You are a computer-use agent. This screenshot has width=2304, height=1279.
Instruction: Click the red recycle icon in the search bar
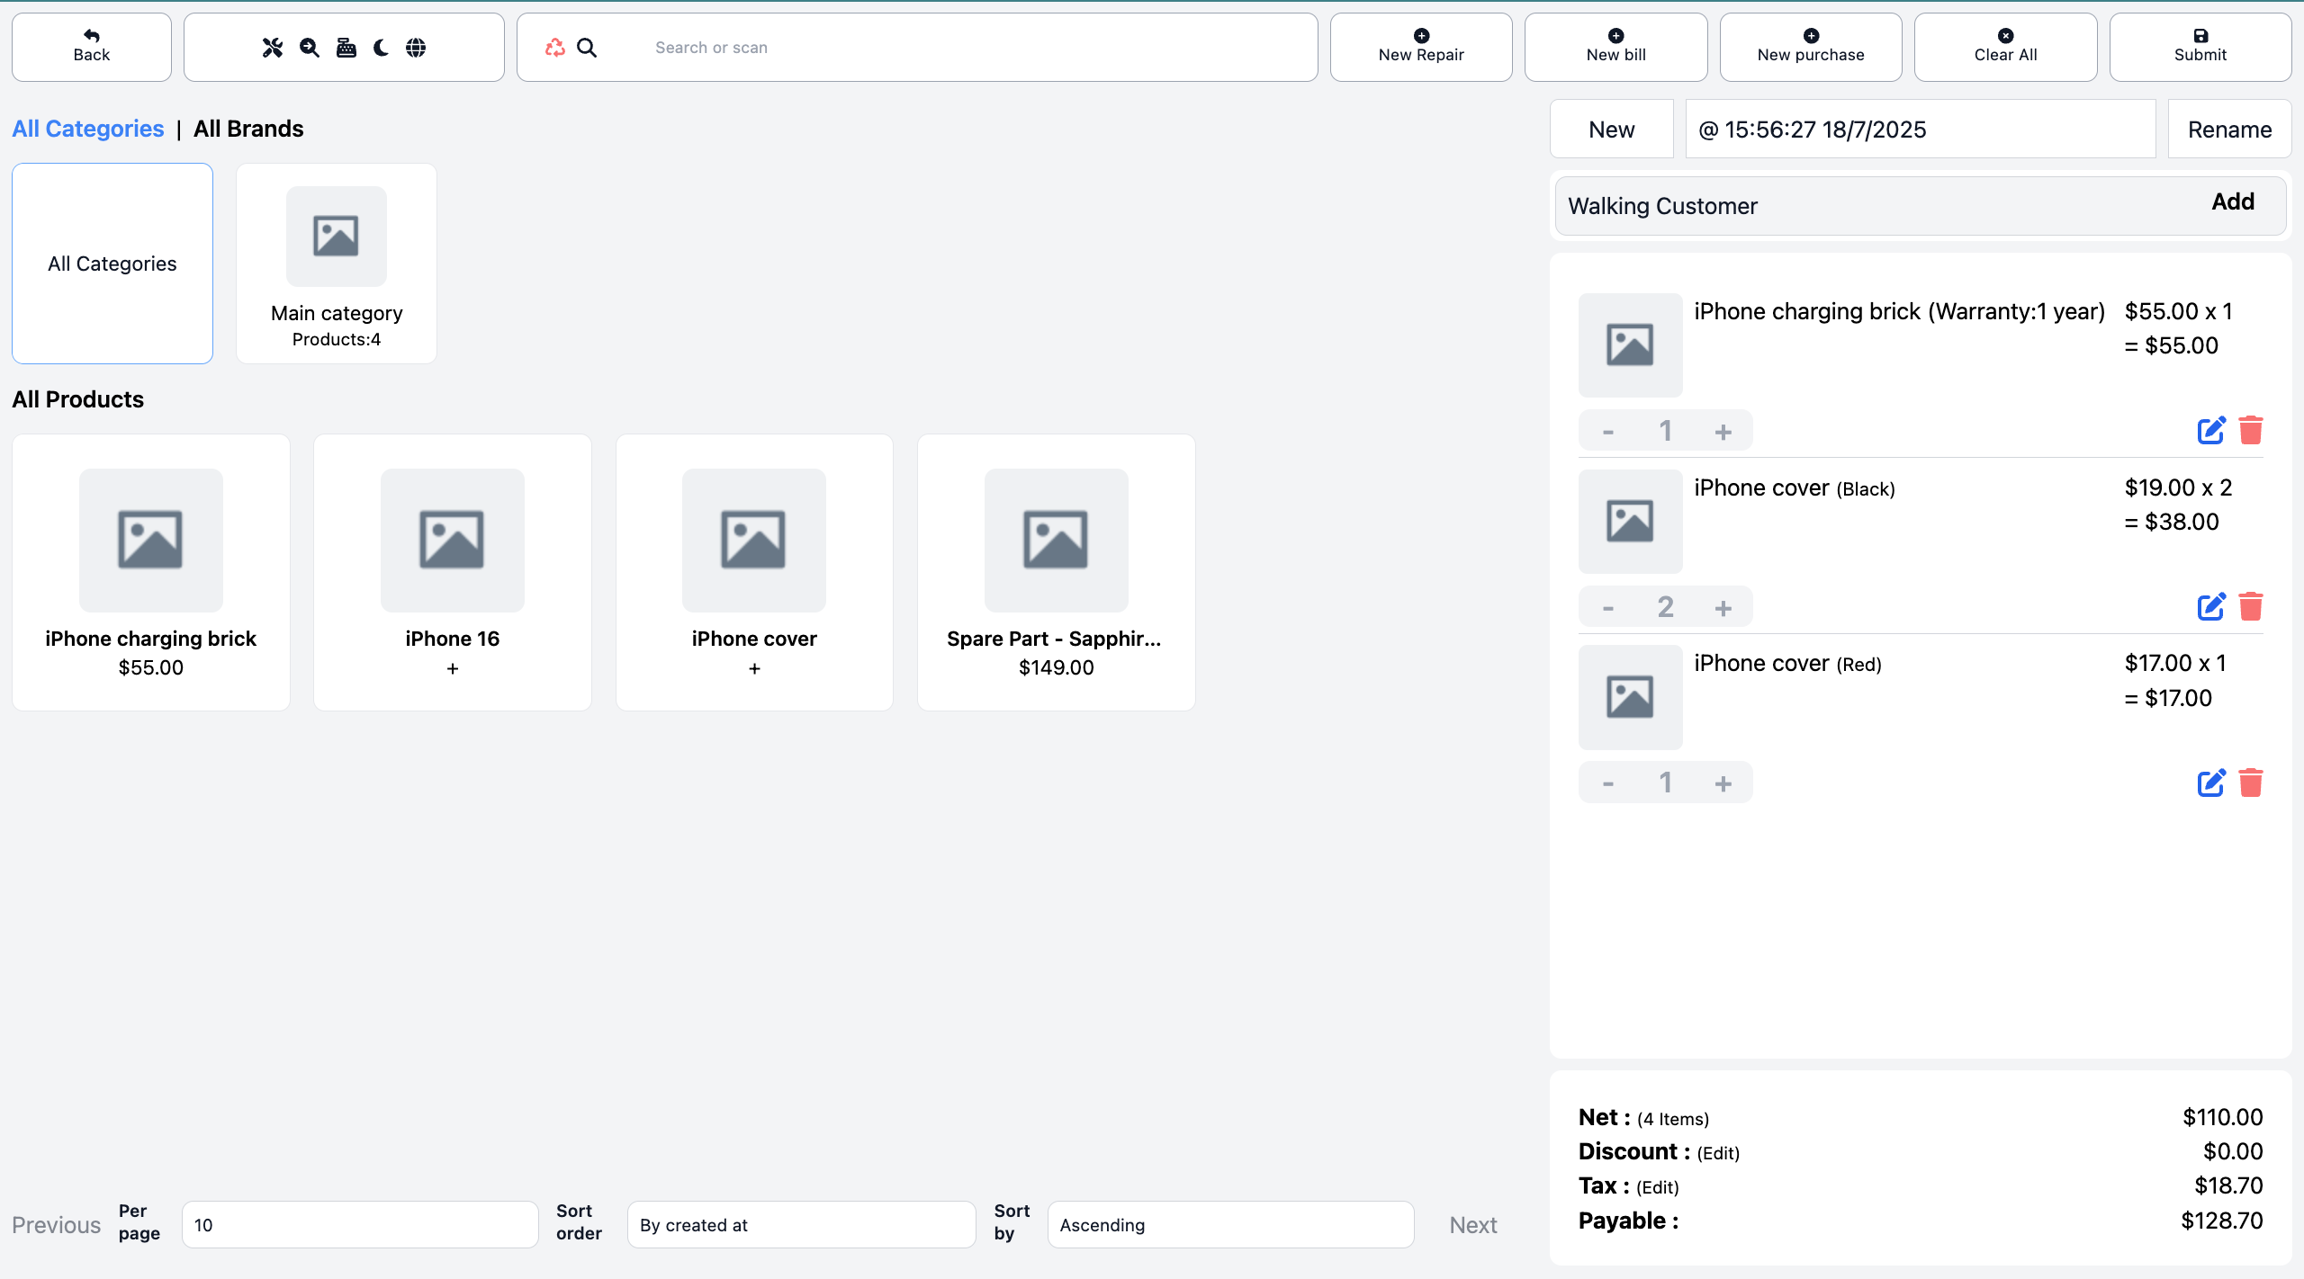pos(555,47)
